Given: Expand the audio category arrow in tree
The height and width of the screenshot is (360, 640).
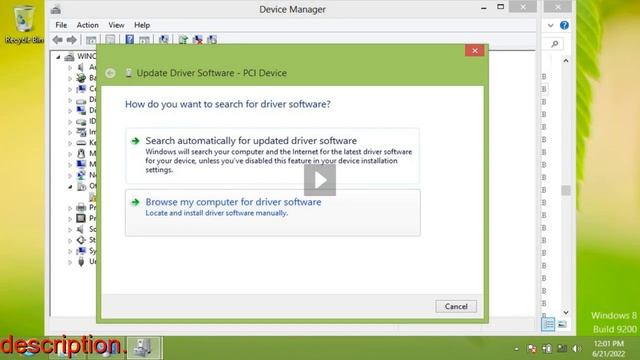Looking at the screenshot, I should pyautogui.click(x=70, y=67).
